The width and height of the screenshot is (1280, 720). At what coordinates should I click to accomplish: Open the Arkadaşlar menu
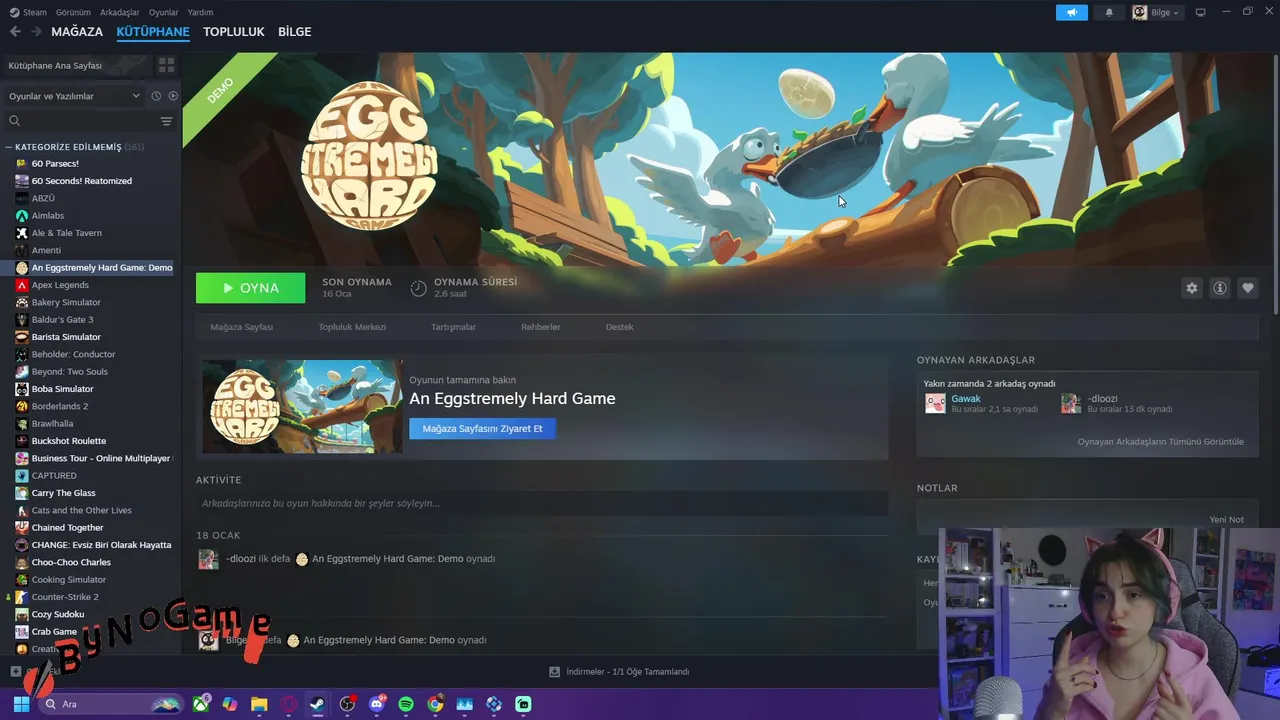pyautogui.click(x=120, y=12)
